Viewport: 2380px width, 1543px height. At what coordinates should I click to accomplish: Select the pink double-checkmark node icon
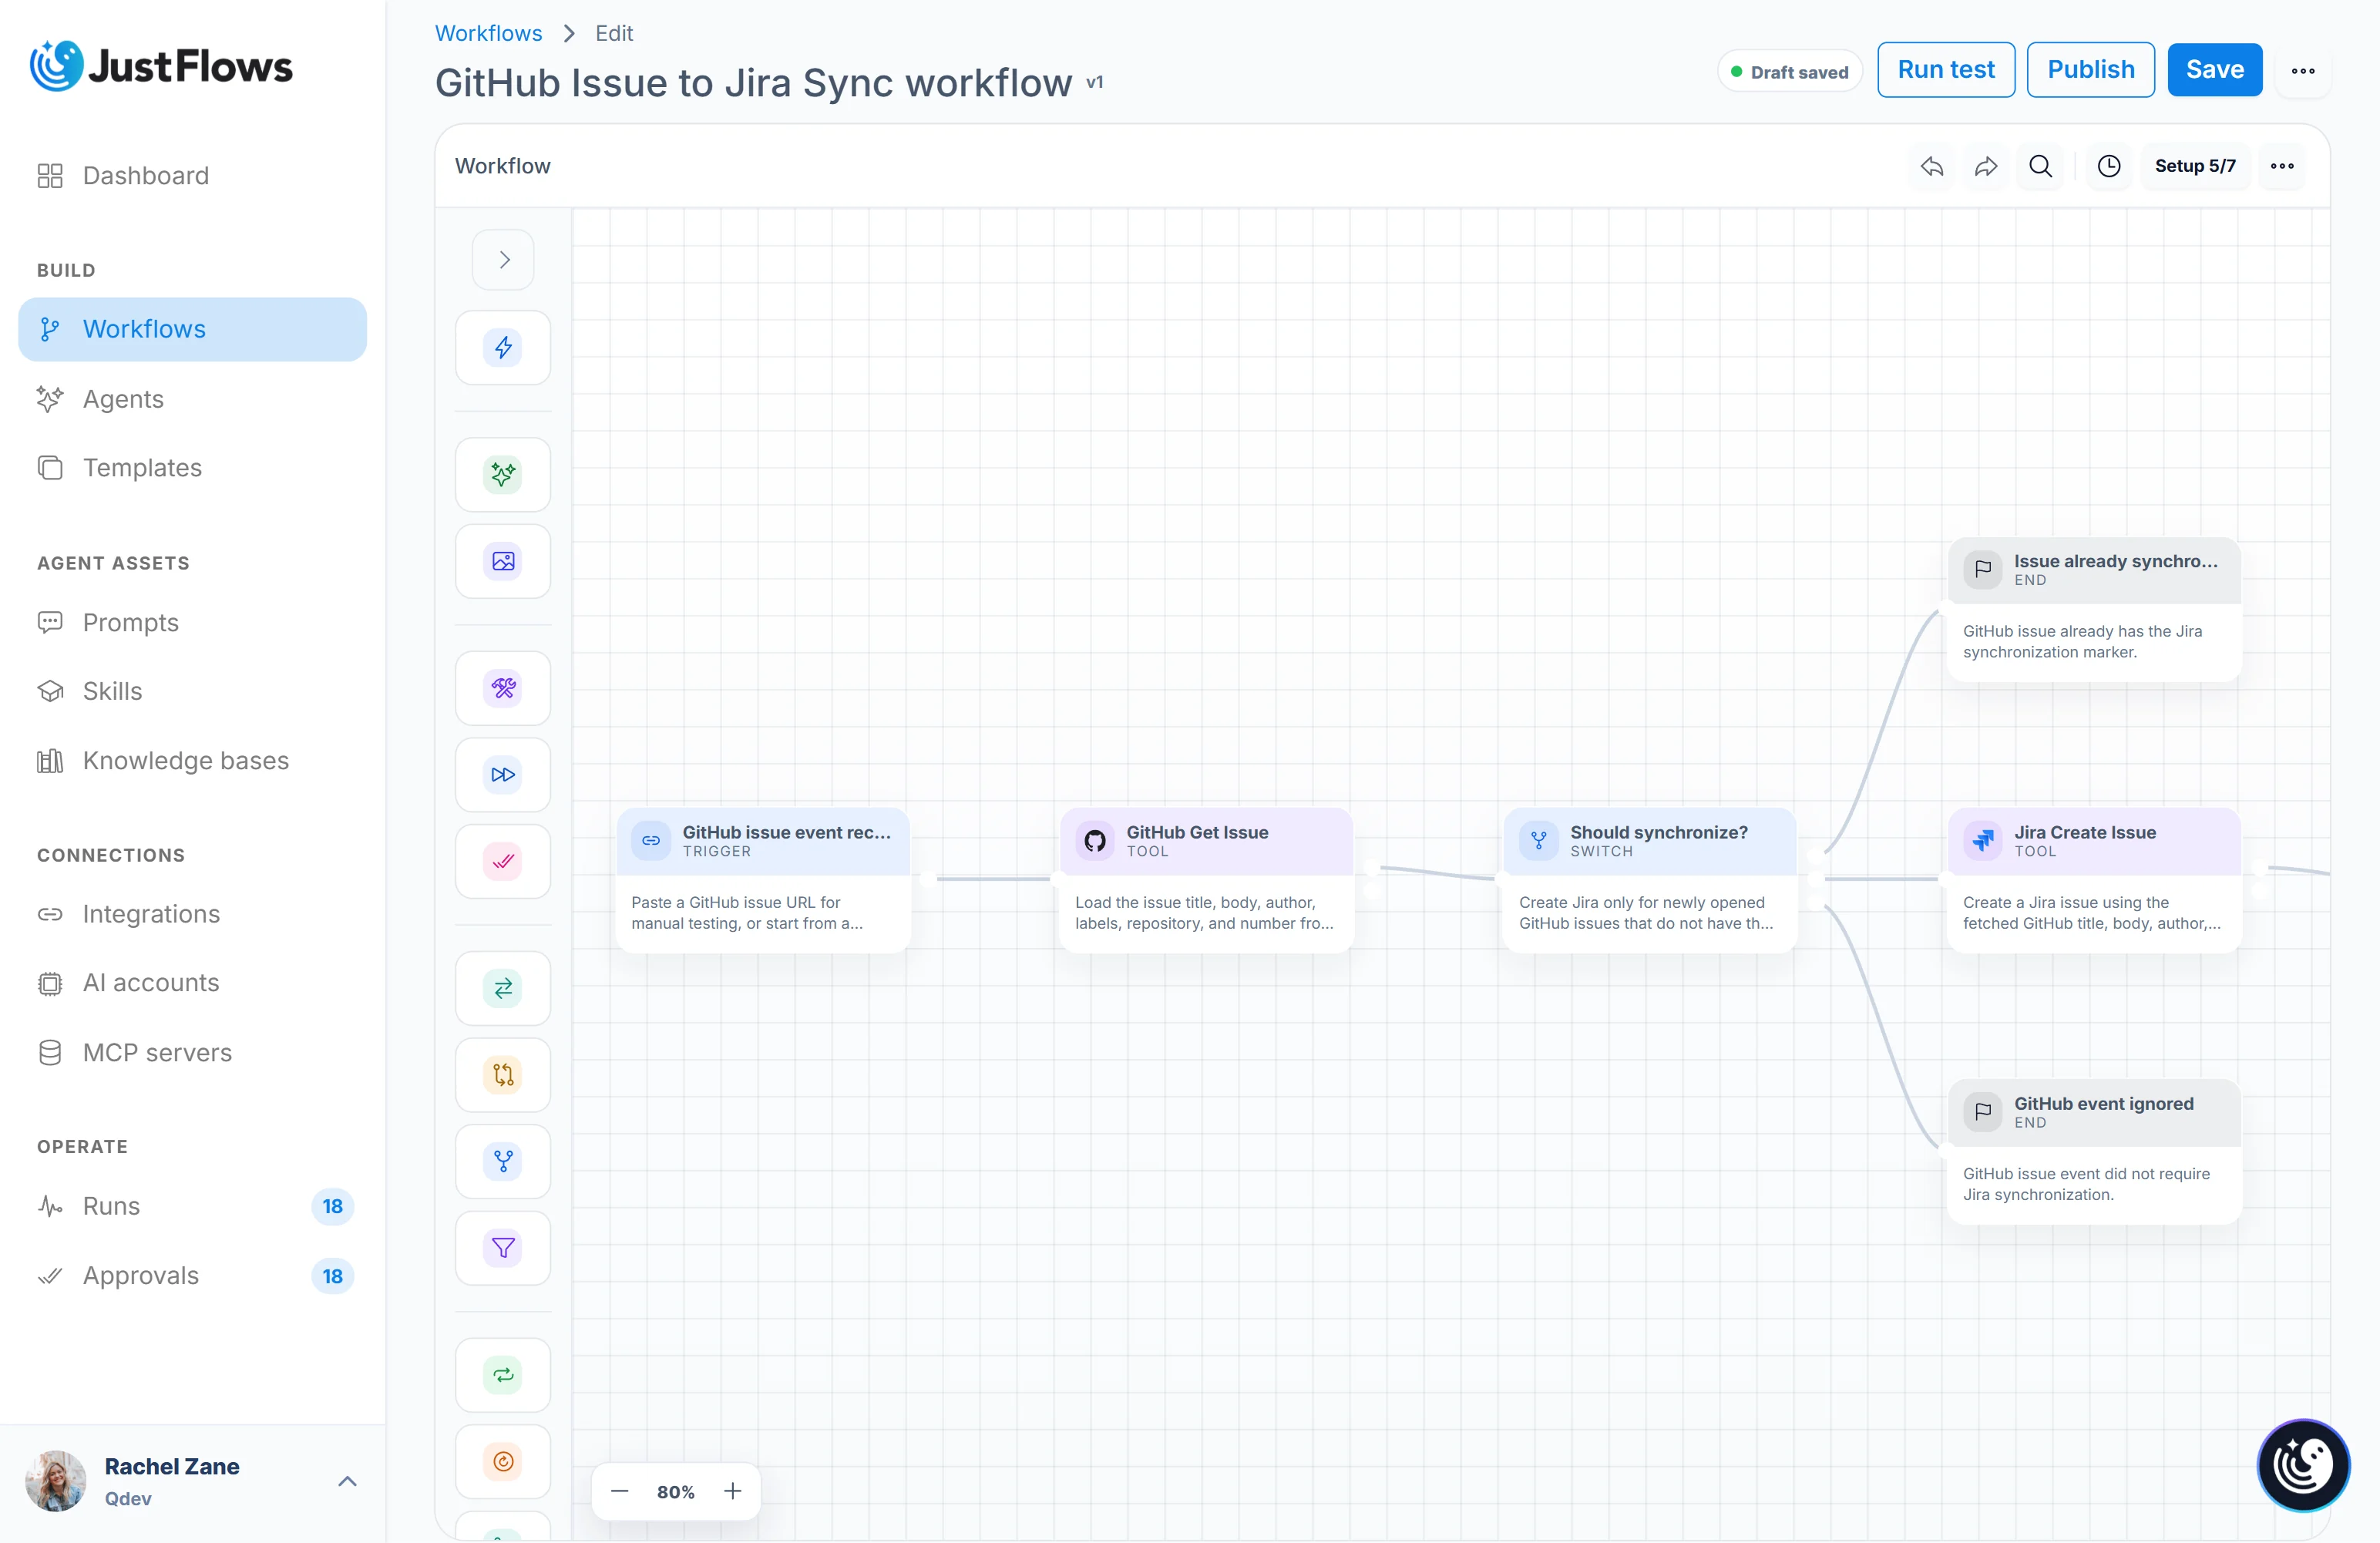503,862
